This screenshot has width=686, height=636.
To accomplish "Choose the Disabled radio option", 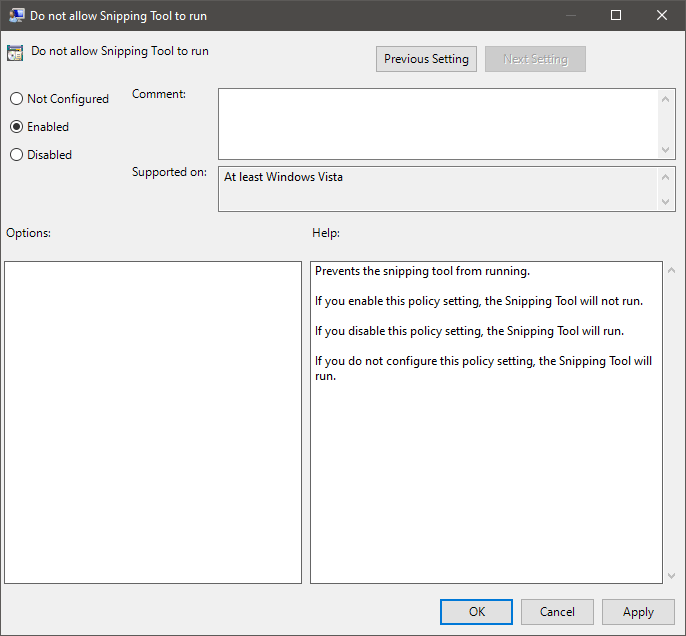I will tap(16, 155).
